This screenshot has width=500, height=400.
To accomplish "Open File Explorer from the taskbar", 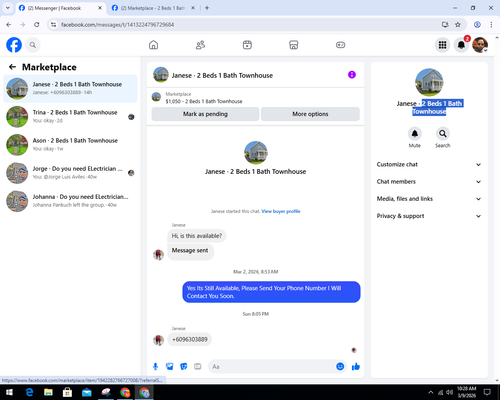I will pos(48,392).
